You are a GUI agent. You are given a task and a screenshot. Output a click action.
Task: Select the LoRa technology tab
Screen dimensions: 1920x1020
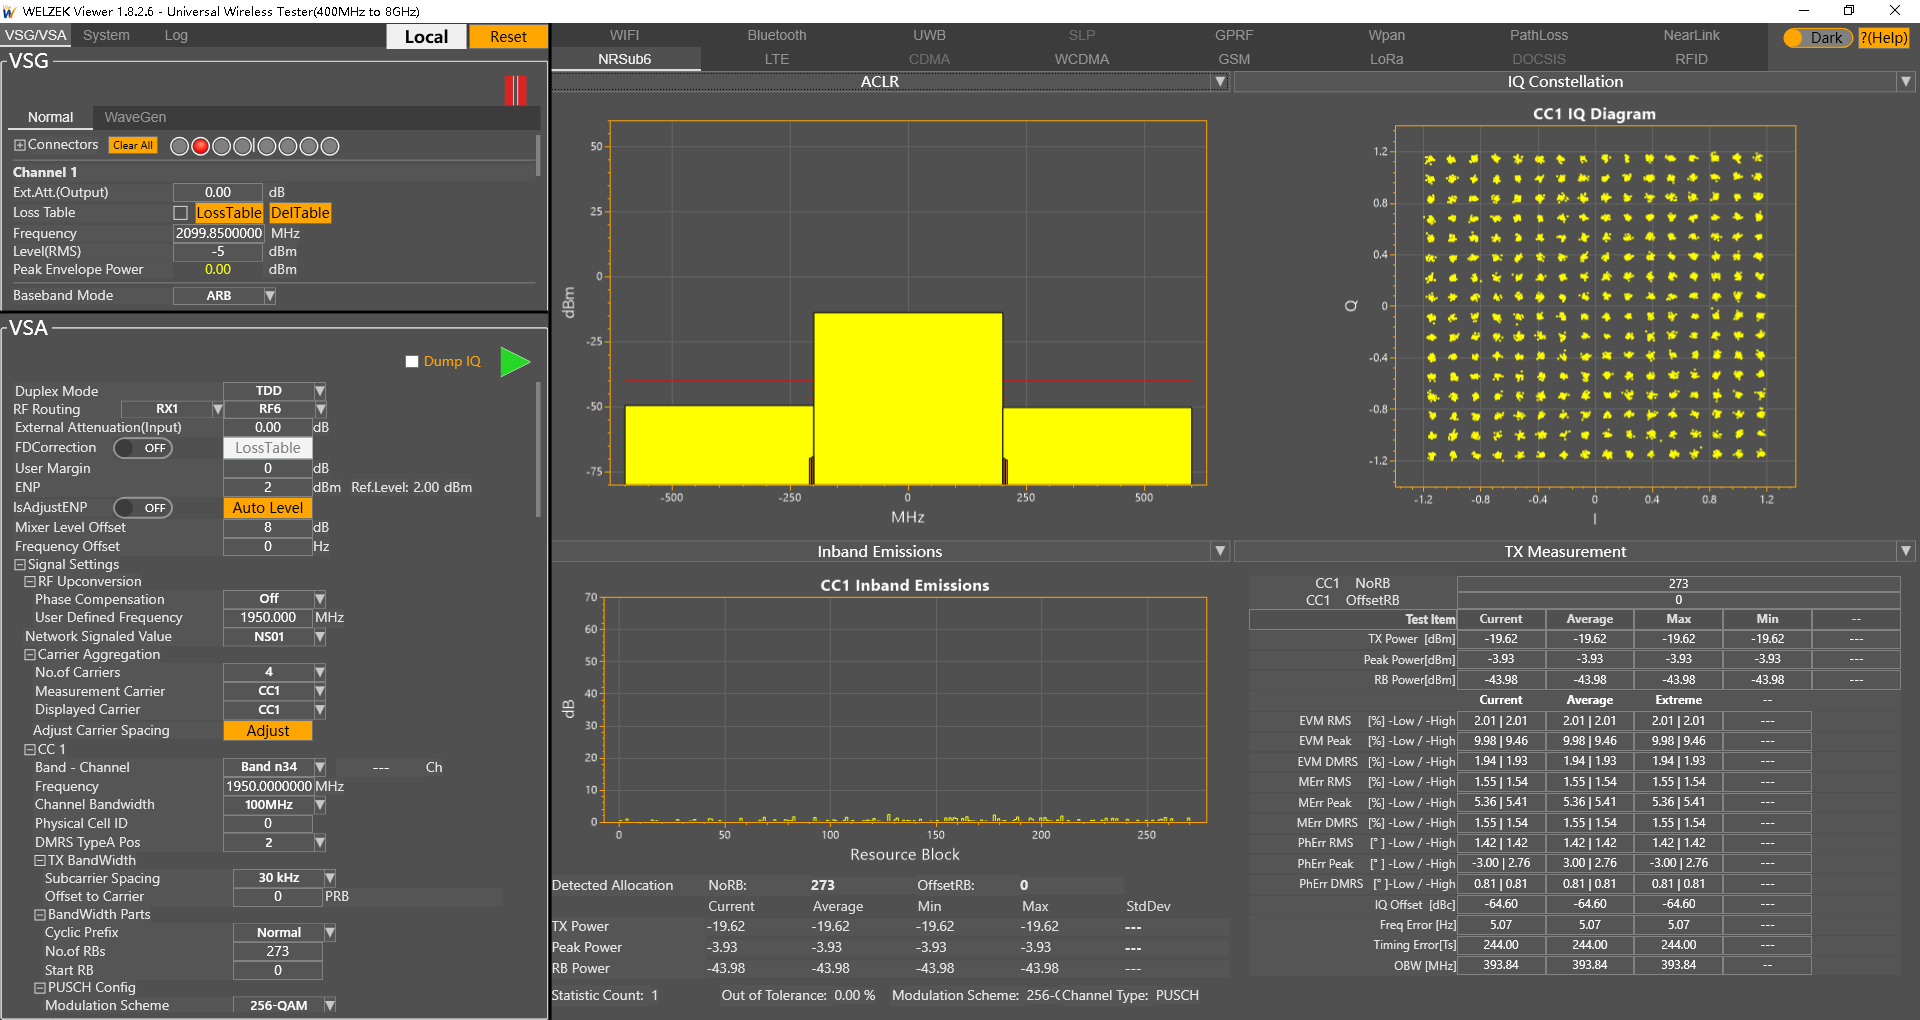1387,59
